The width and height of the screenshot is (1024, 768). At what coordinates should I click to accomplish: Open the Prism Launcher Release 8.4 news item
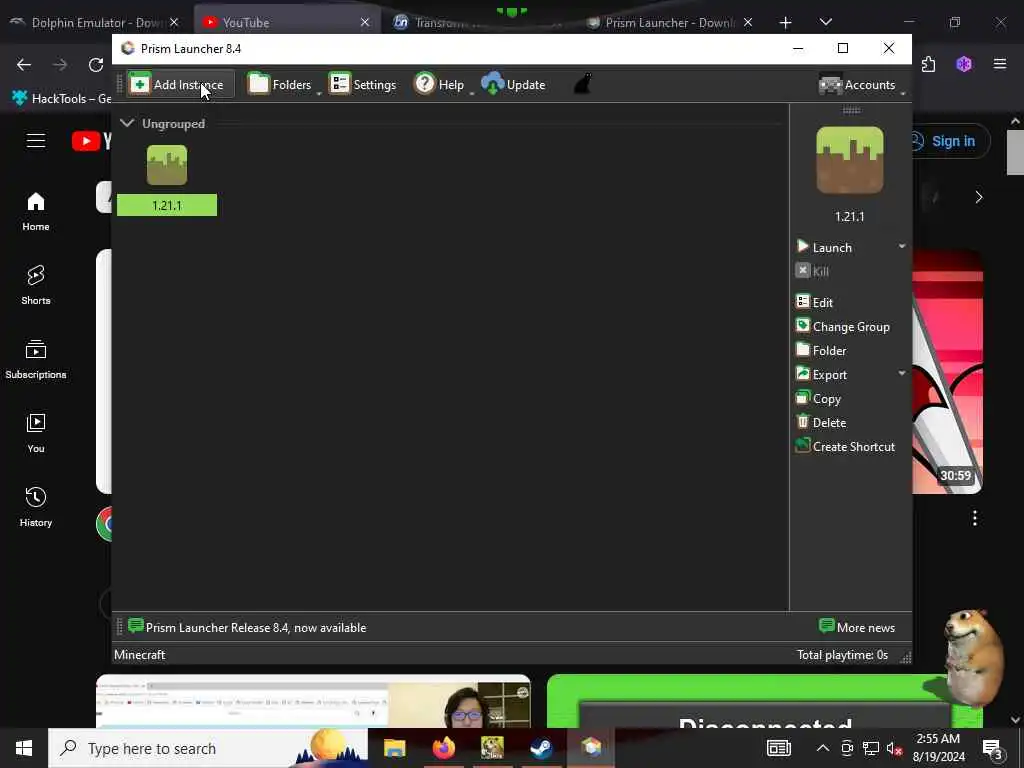247,627
